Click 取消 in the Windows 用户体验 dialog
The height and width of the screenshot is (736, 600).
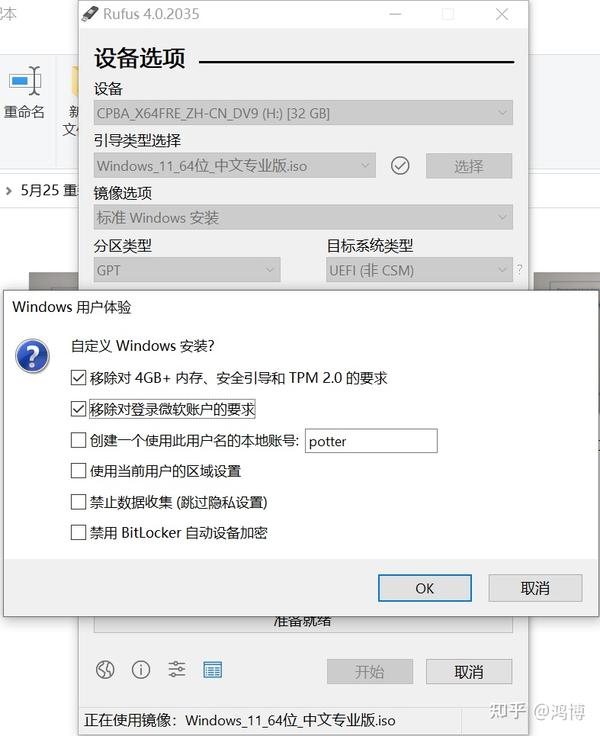(535, 588)
